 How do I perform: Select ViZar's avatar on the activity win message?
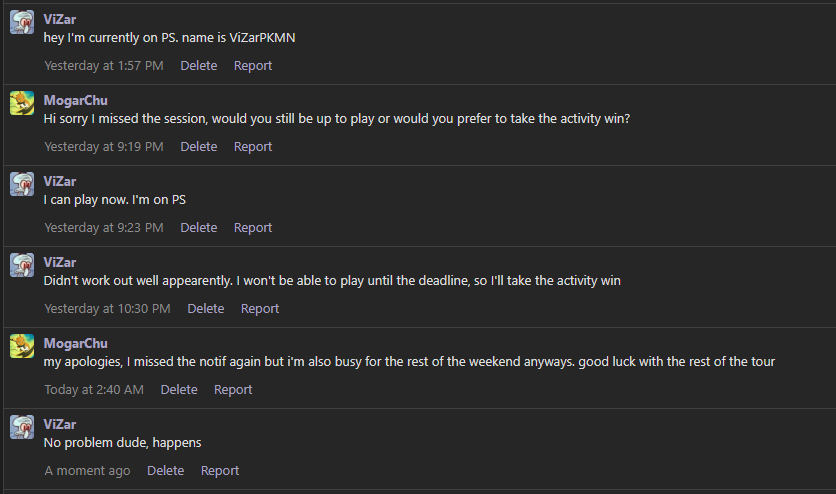tap(22, 265)
